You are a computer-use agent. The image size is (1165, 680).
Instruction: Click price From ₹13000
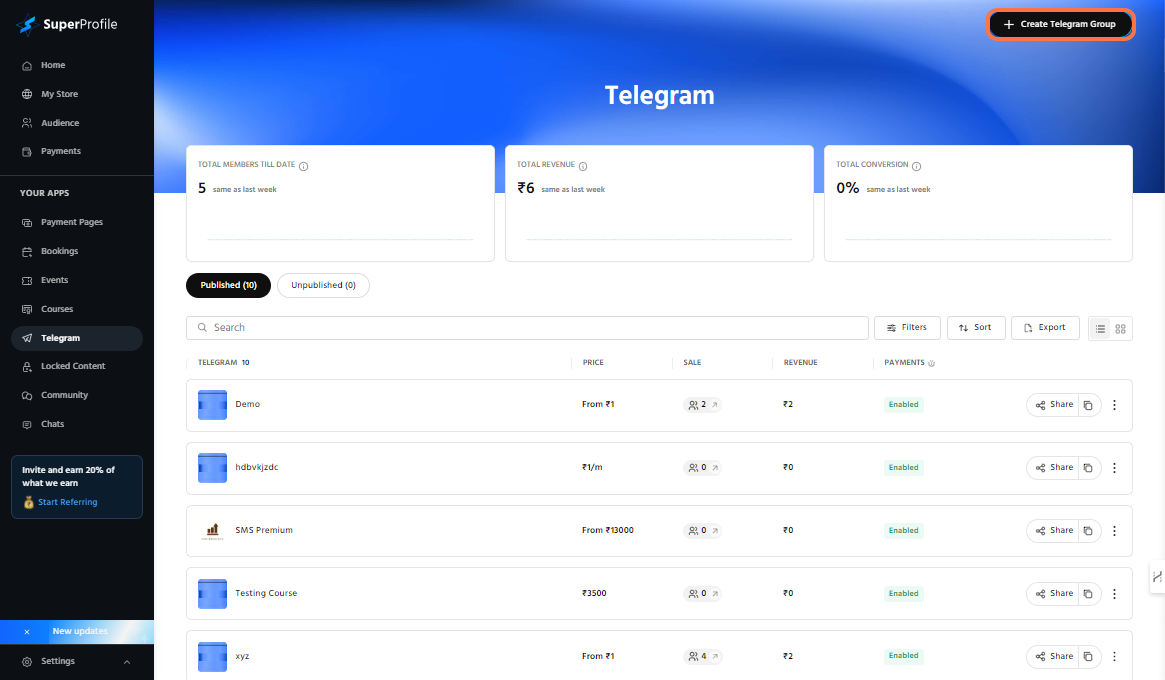608,531
